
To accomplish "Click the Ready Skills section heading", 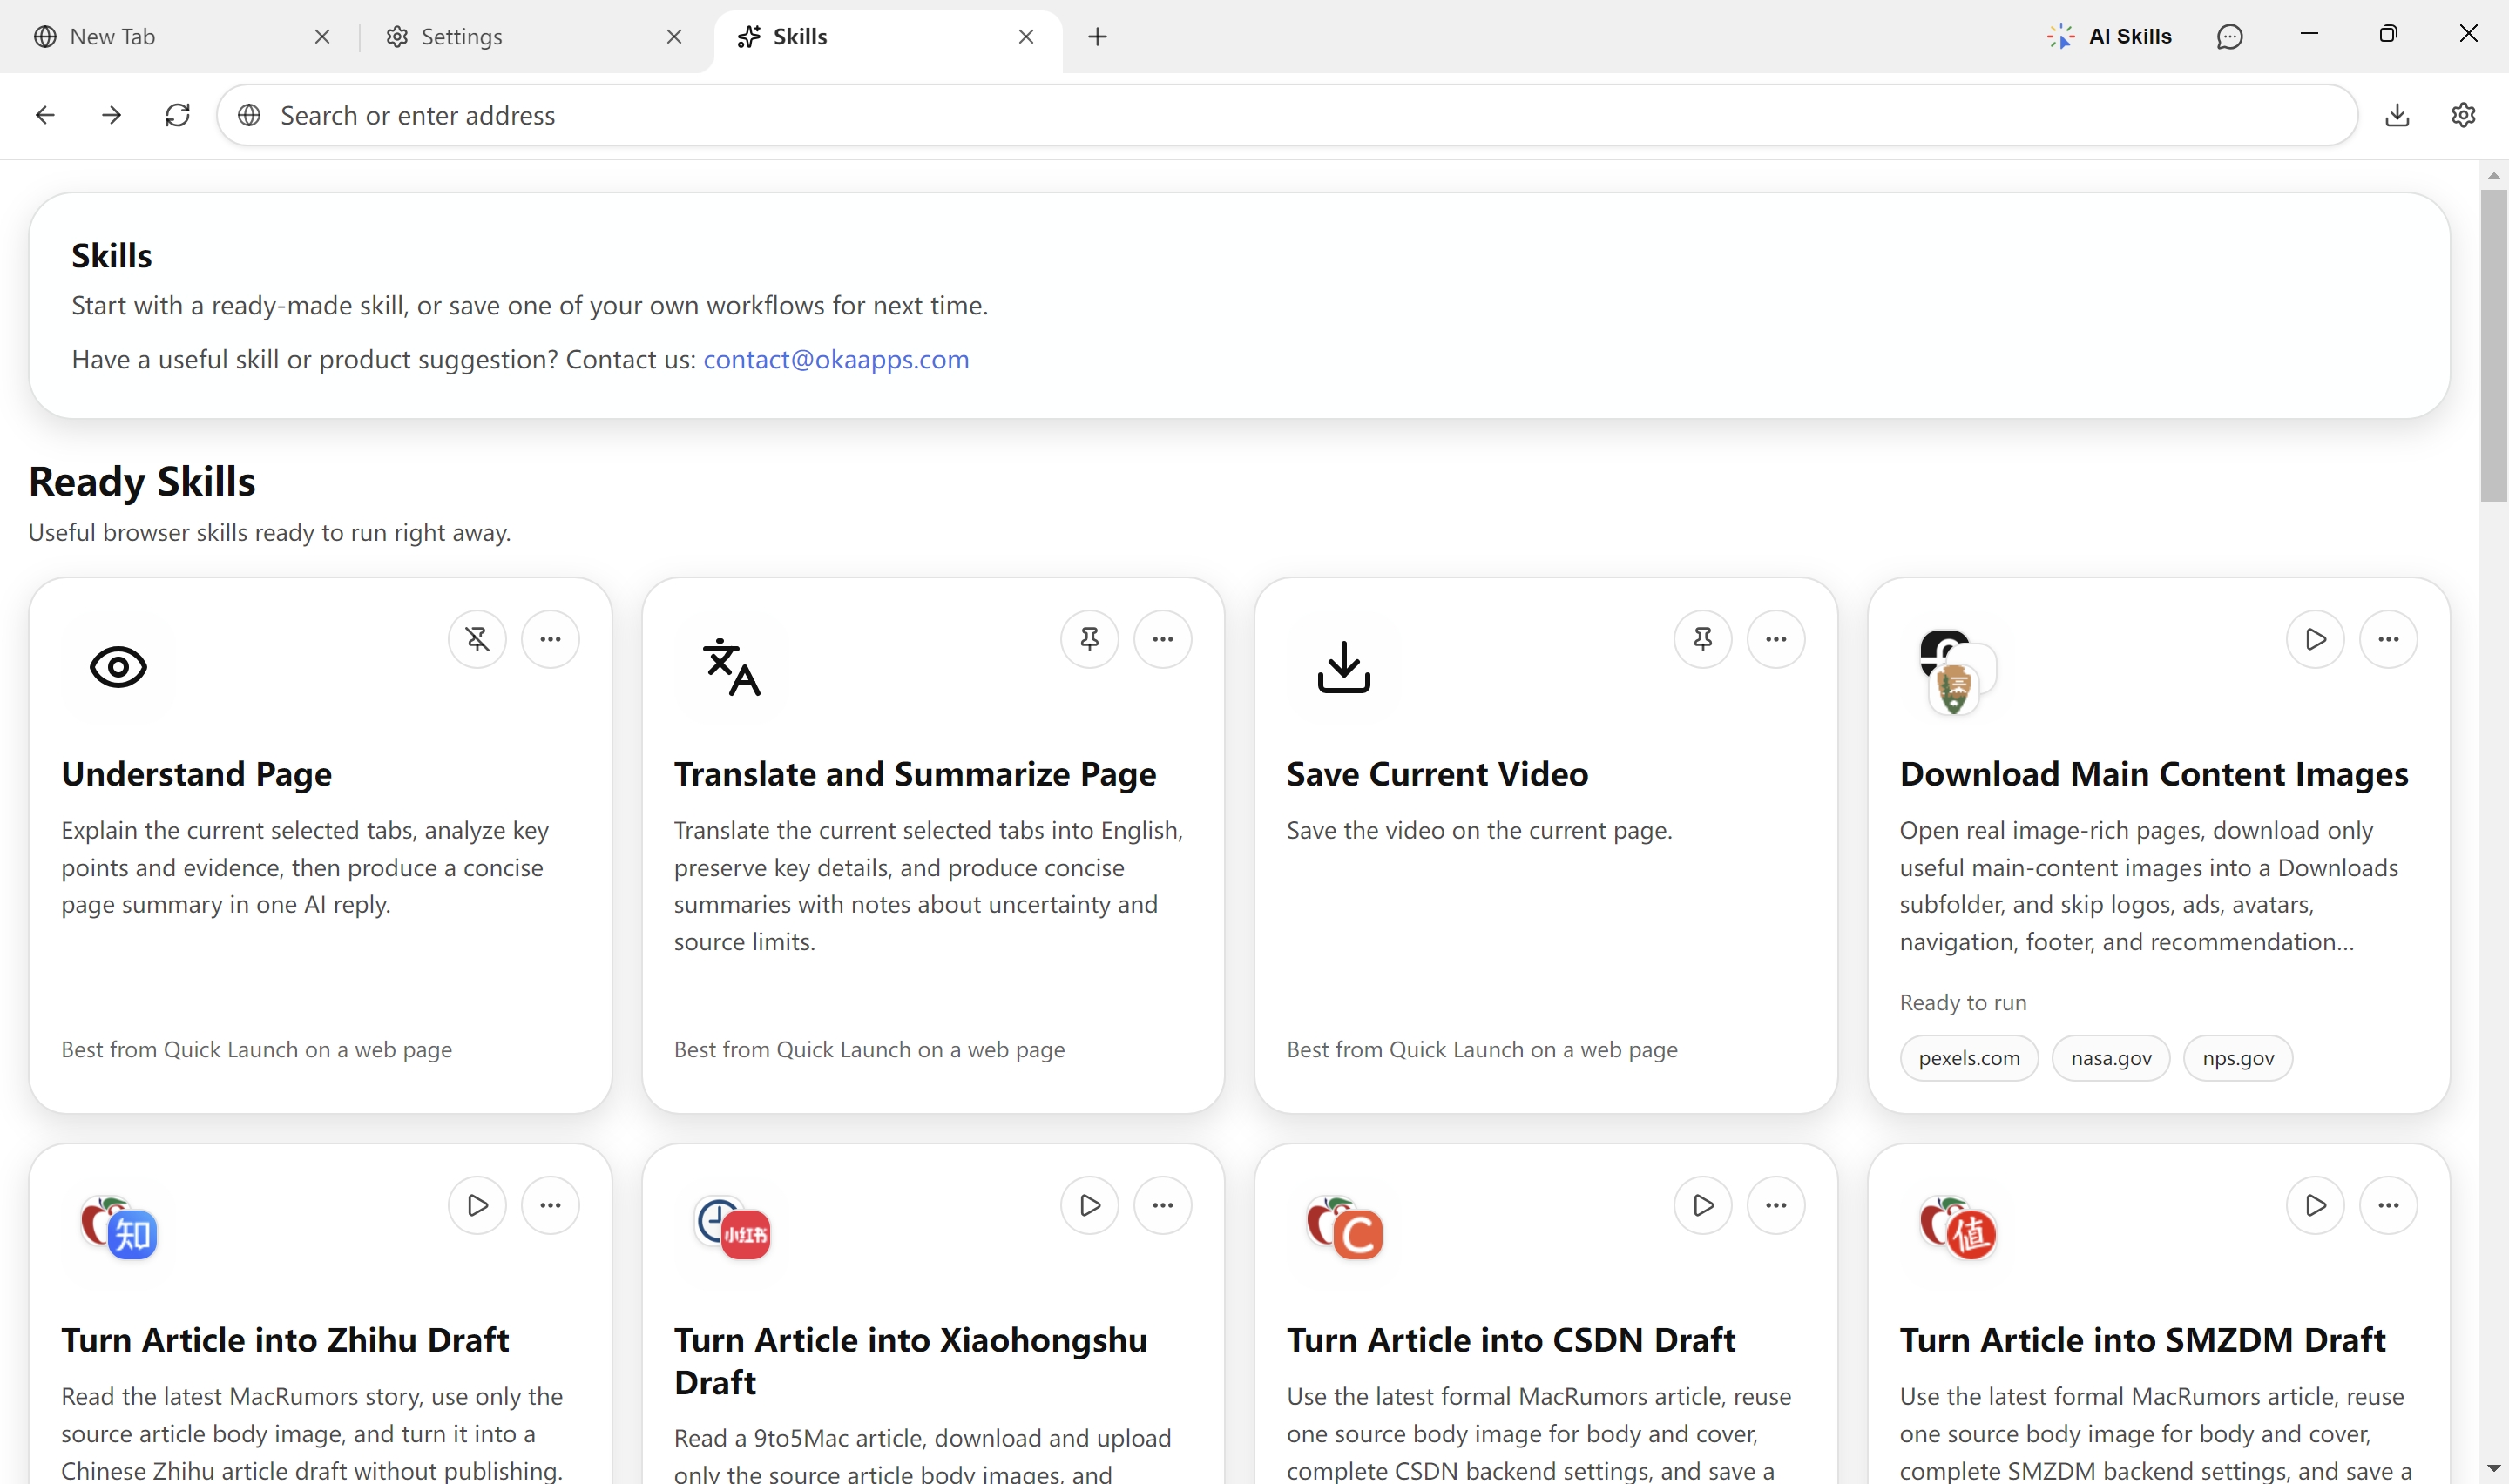I will [x=142, y=481].
